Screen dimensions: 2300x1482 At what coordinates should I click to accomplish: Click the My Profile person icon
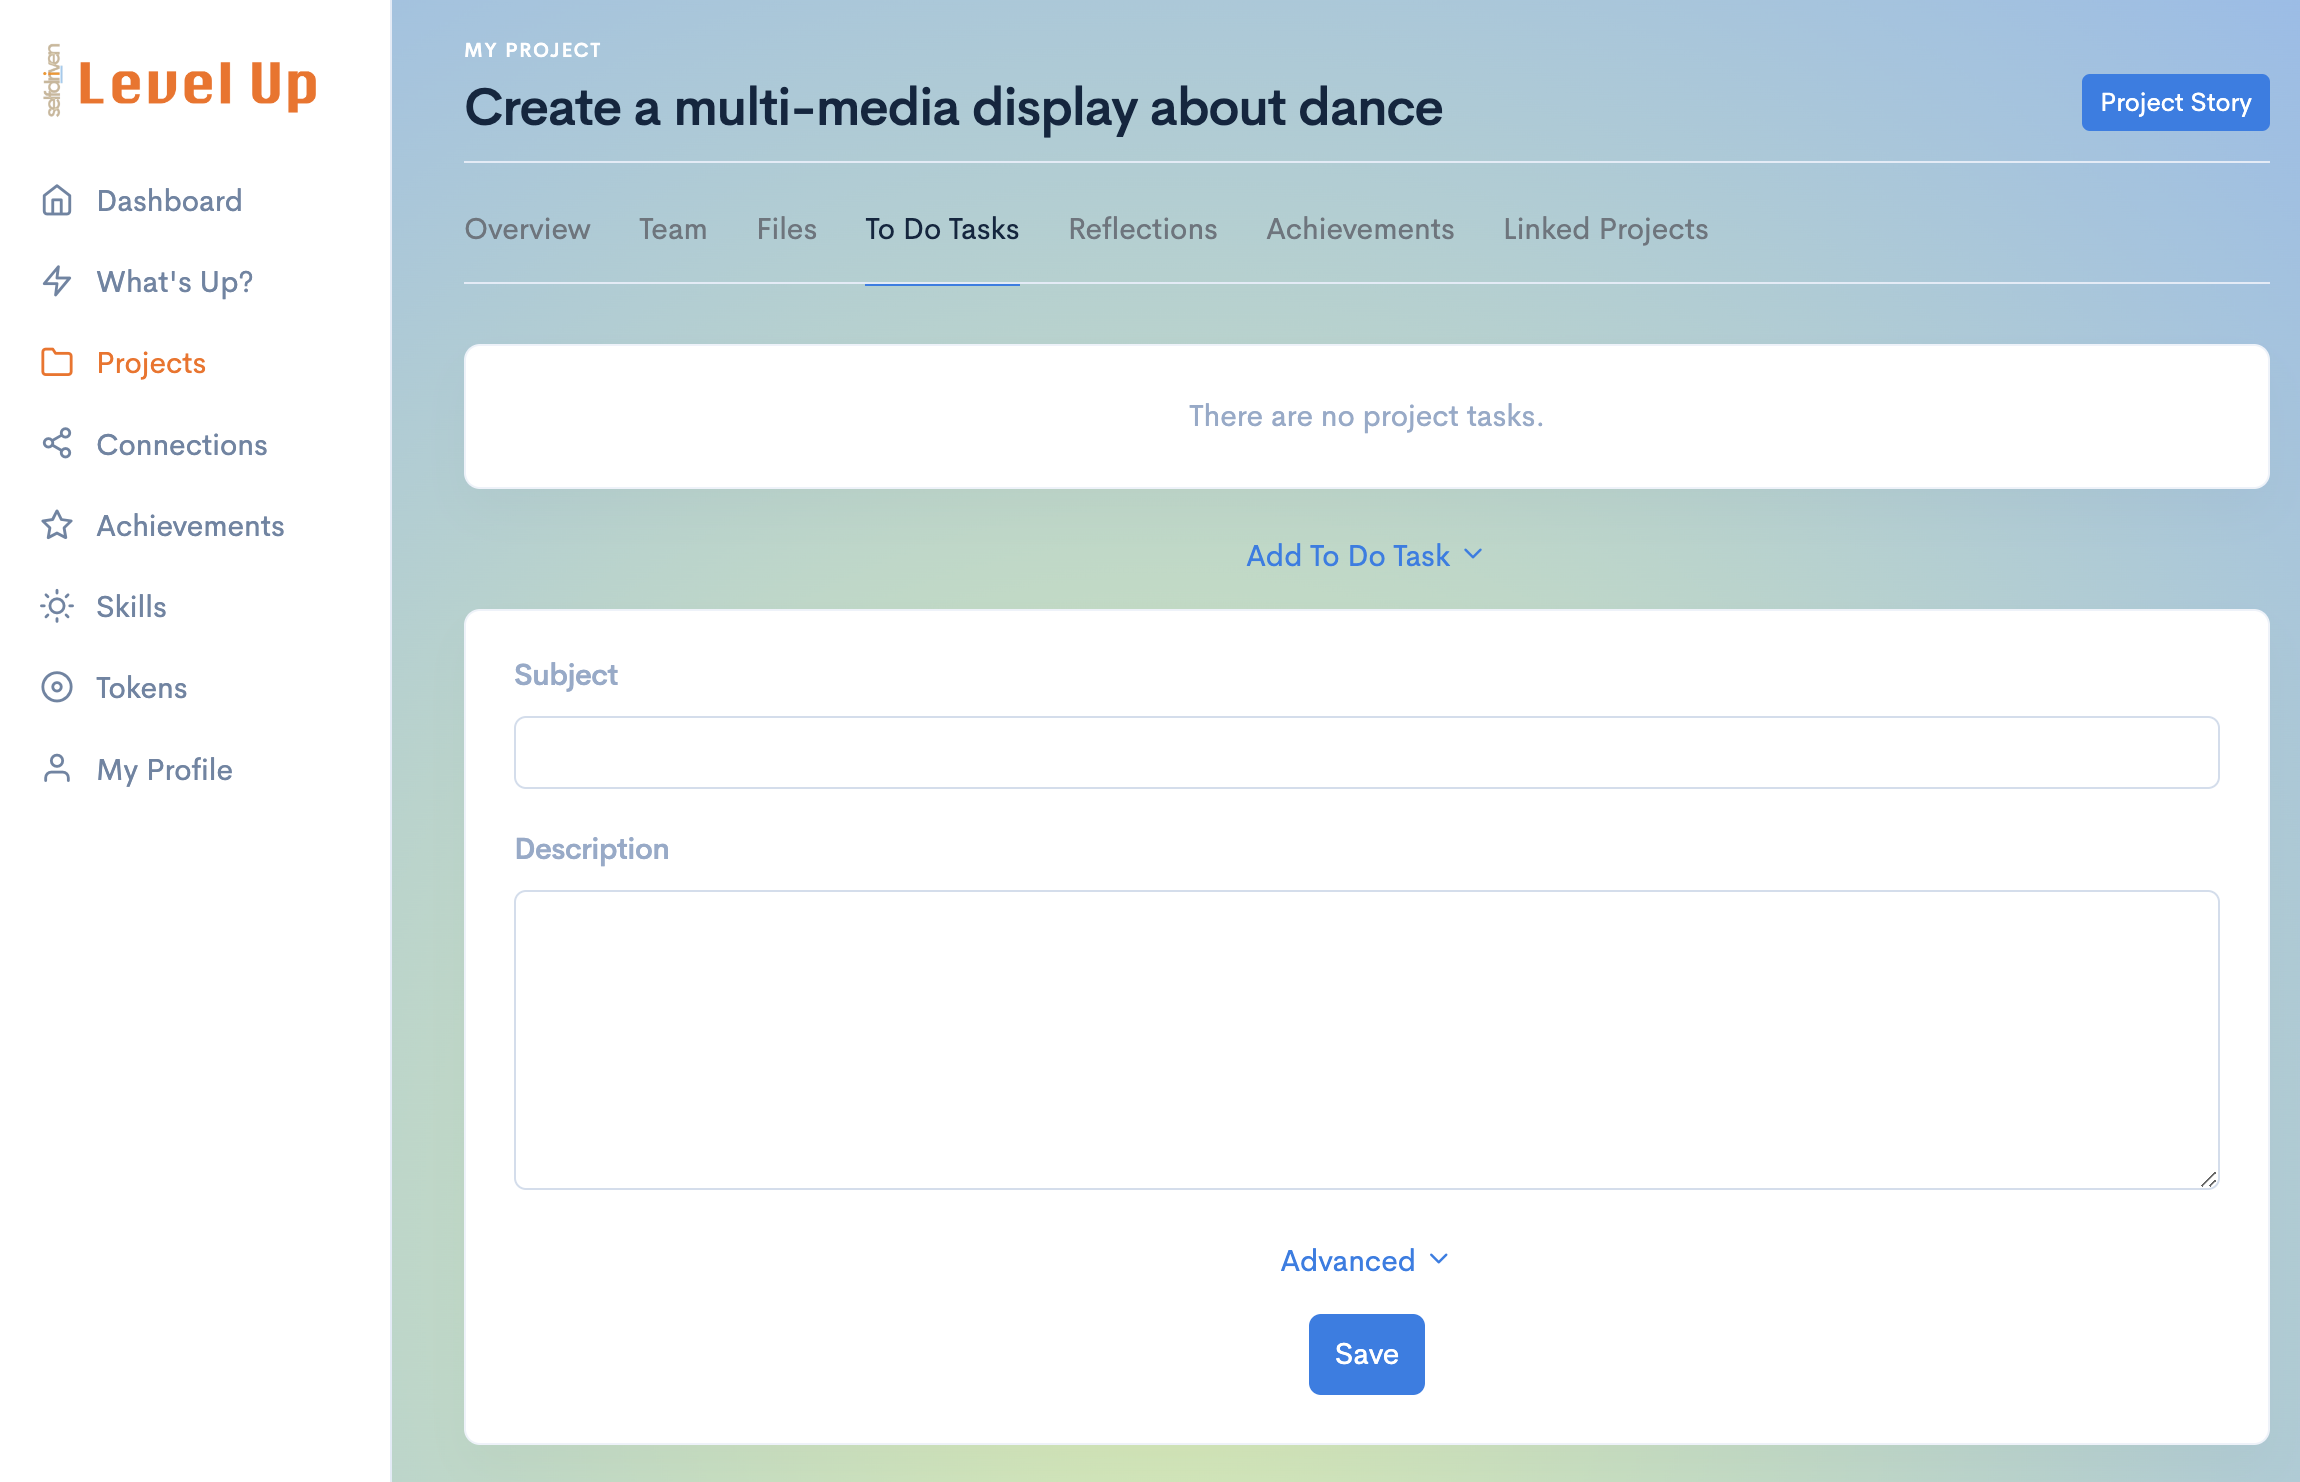[57, 769]
